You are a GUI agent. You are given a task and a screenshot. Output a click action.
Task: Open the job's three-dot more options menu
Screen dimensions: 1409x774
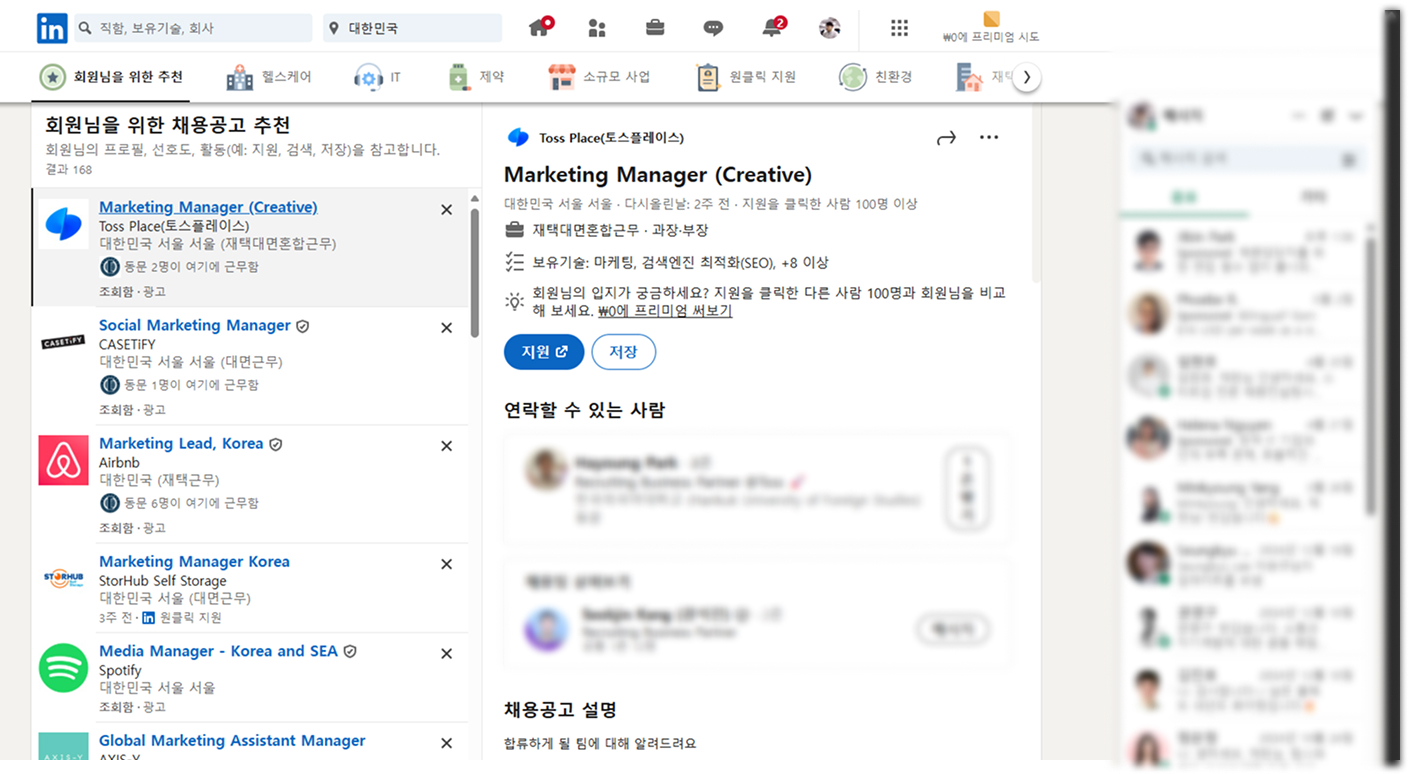(x=989, y=138)
